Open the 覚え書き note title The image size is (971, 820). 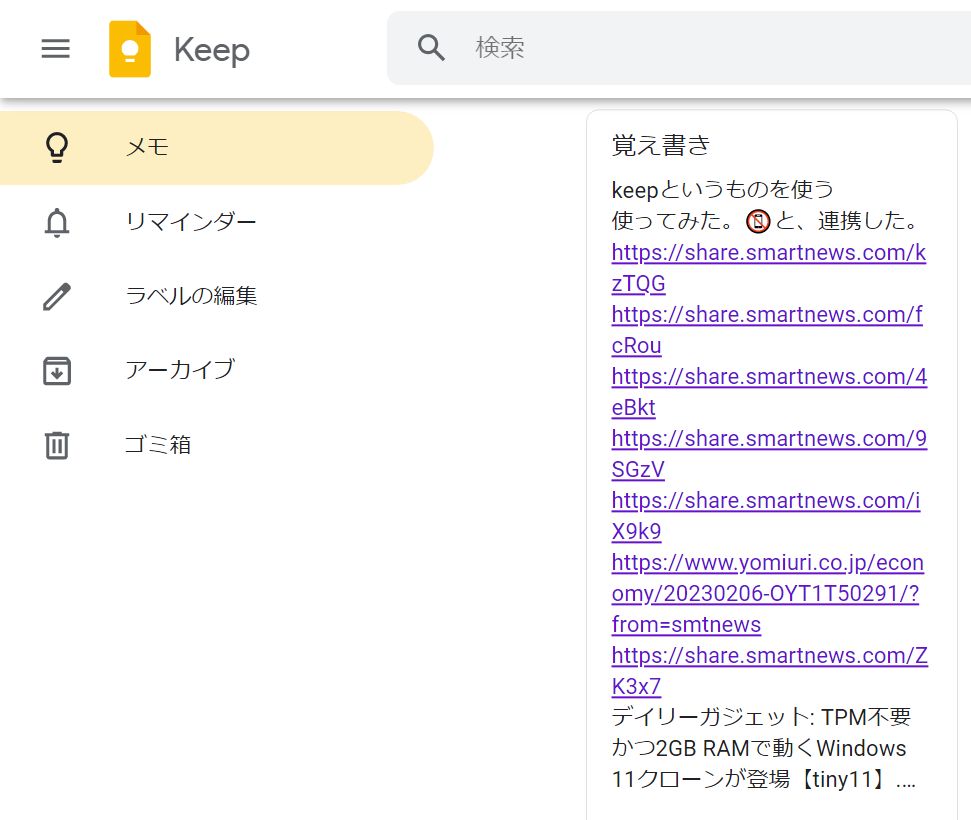pos(661,146)
